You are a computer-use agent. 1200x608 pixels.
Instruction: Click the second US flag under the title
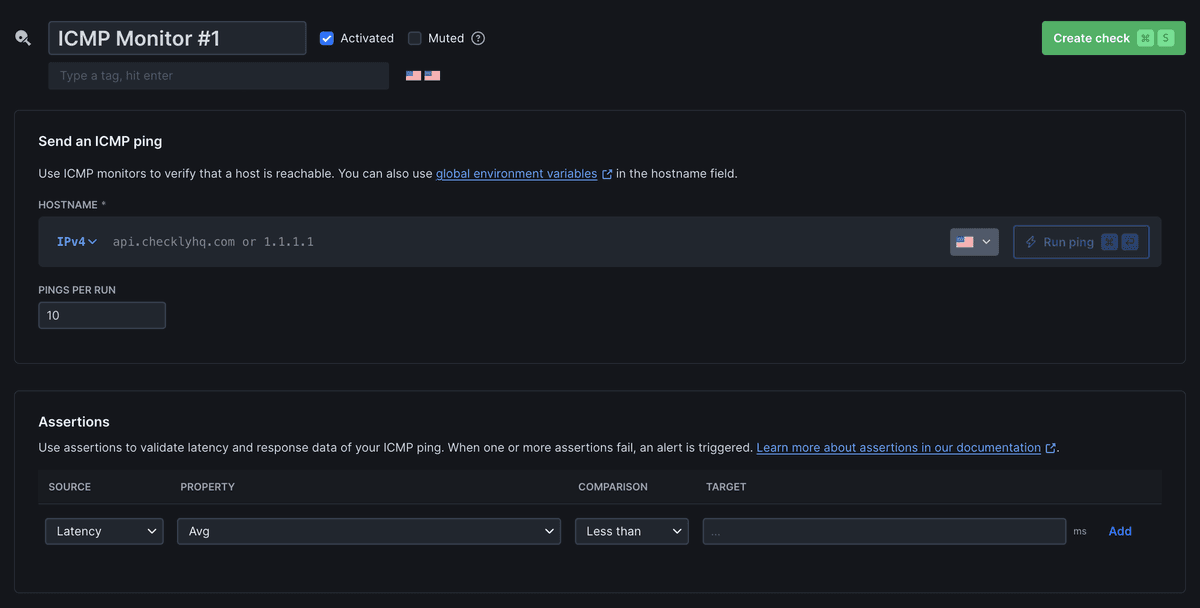point(432,75)
